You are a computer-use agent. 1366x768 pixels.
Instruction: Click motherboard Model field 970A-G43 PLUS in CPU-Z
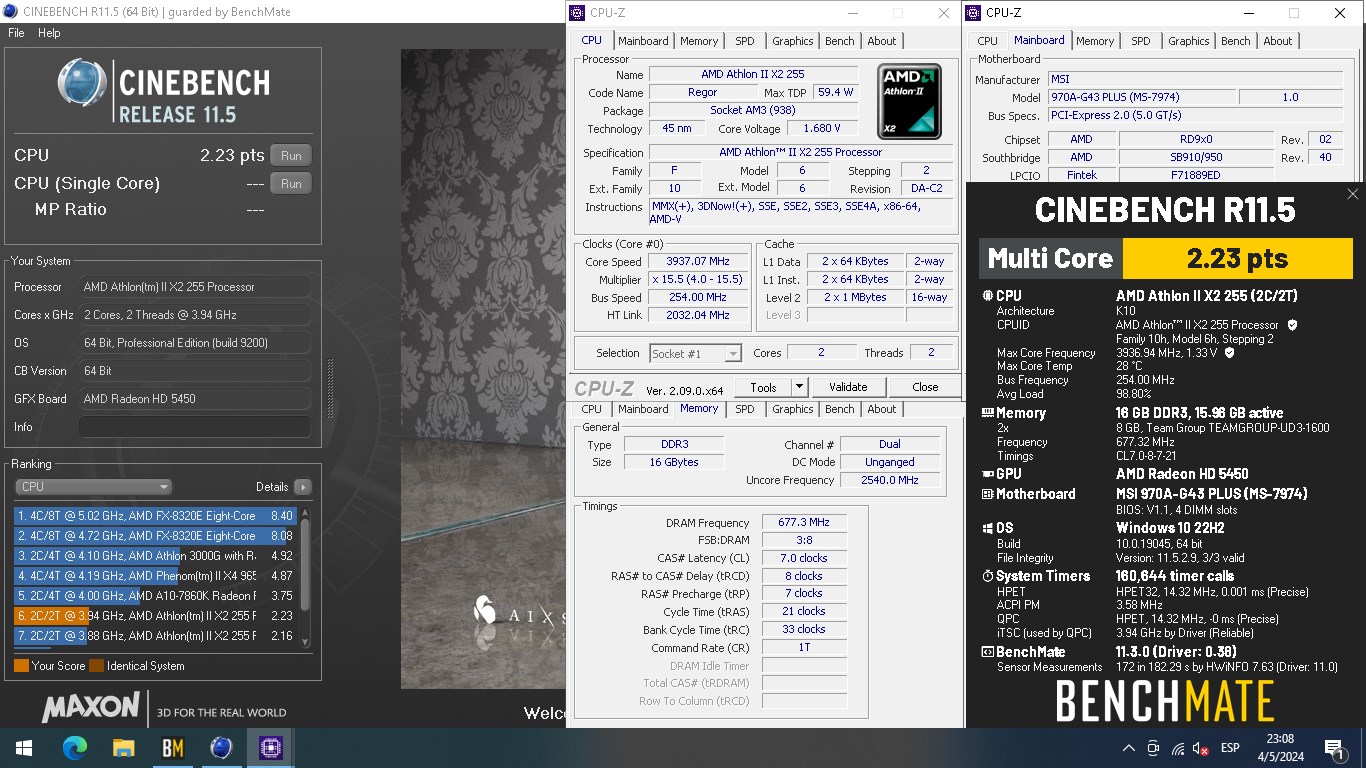click(1141, 98)
